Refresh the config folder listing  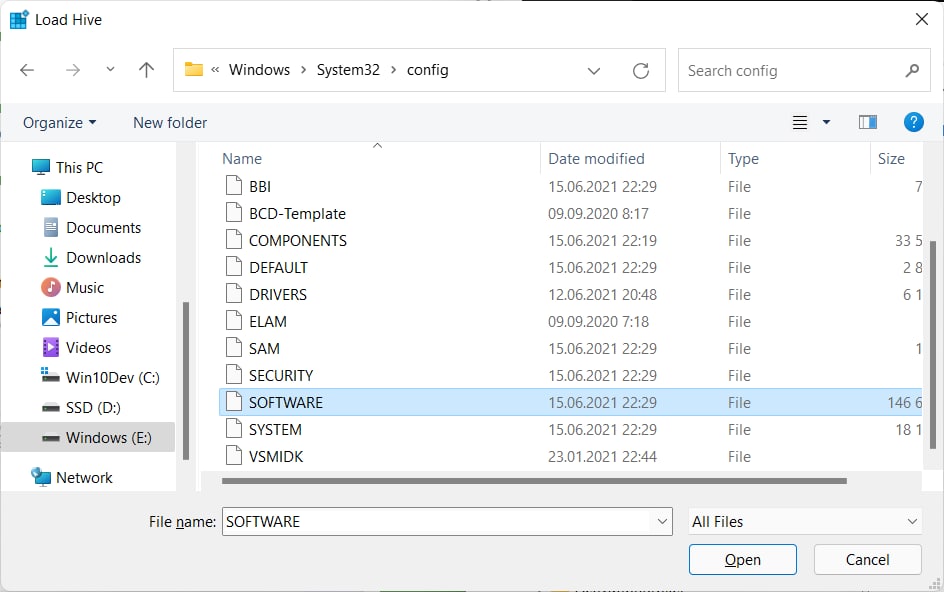pyautogui.click(x=641, y=71)
